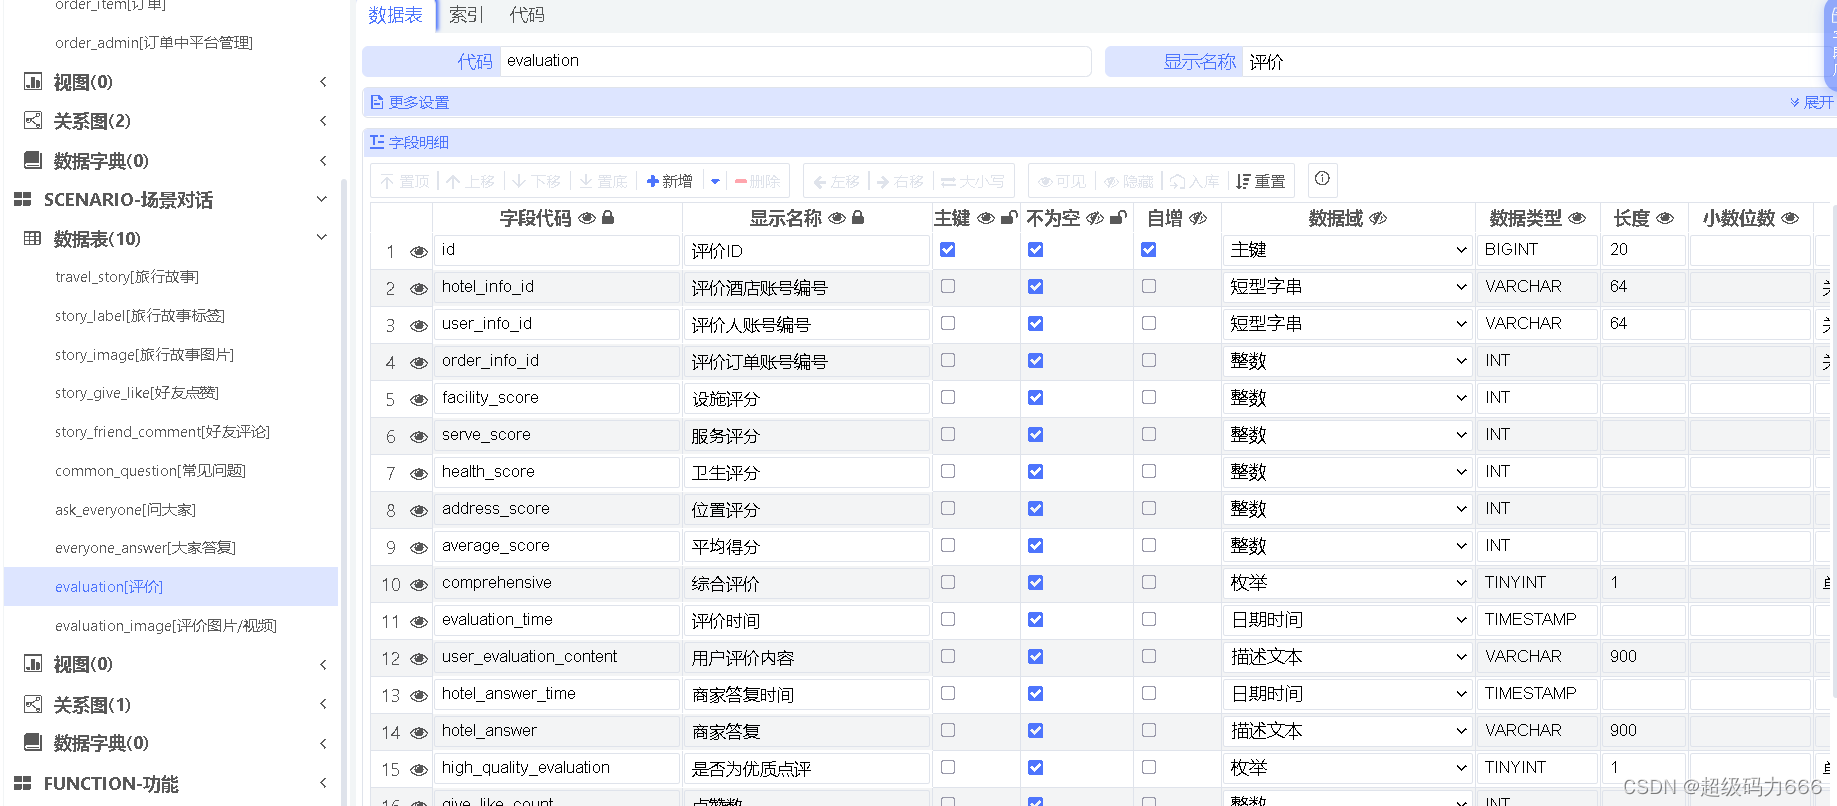Screen dimensions: 1837x806
Task: Click the unlock icon in 主键 header
Action: click(1009, 218)
